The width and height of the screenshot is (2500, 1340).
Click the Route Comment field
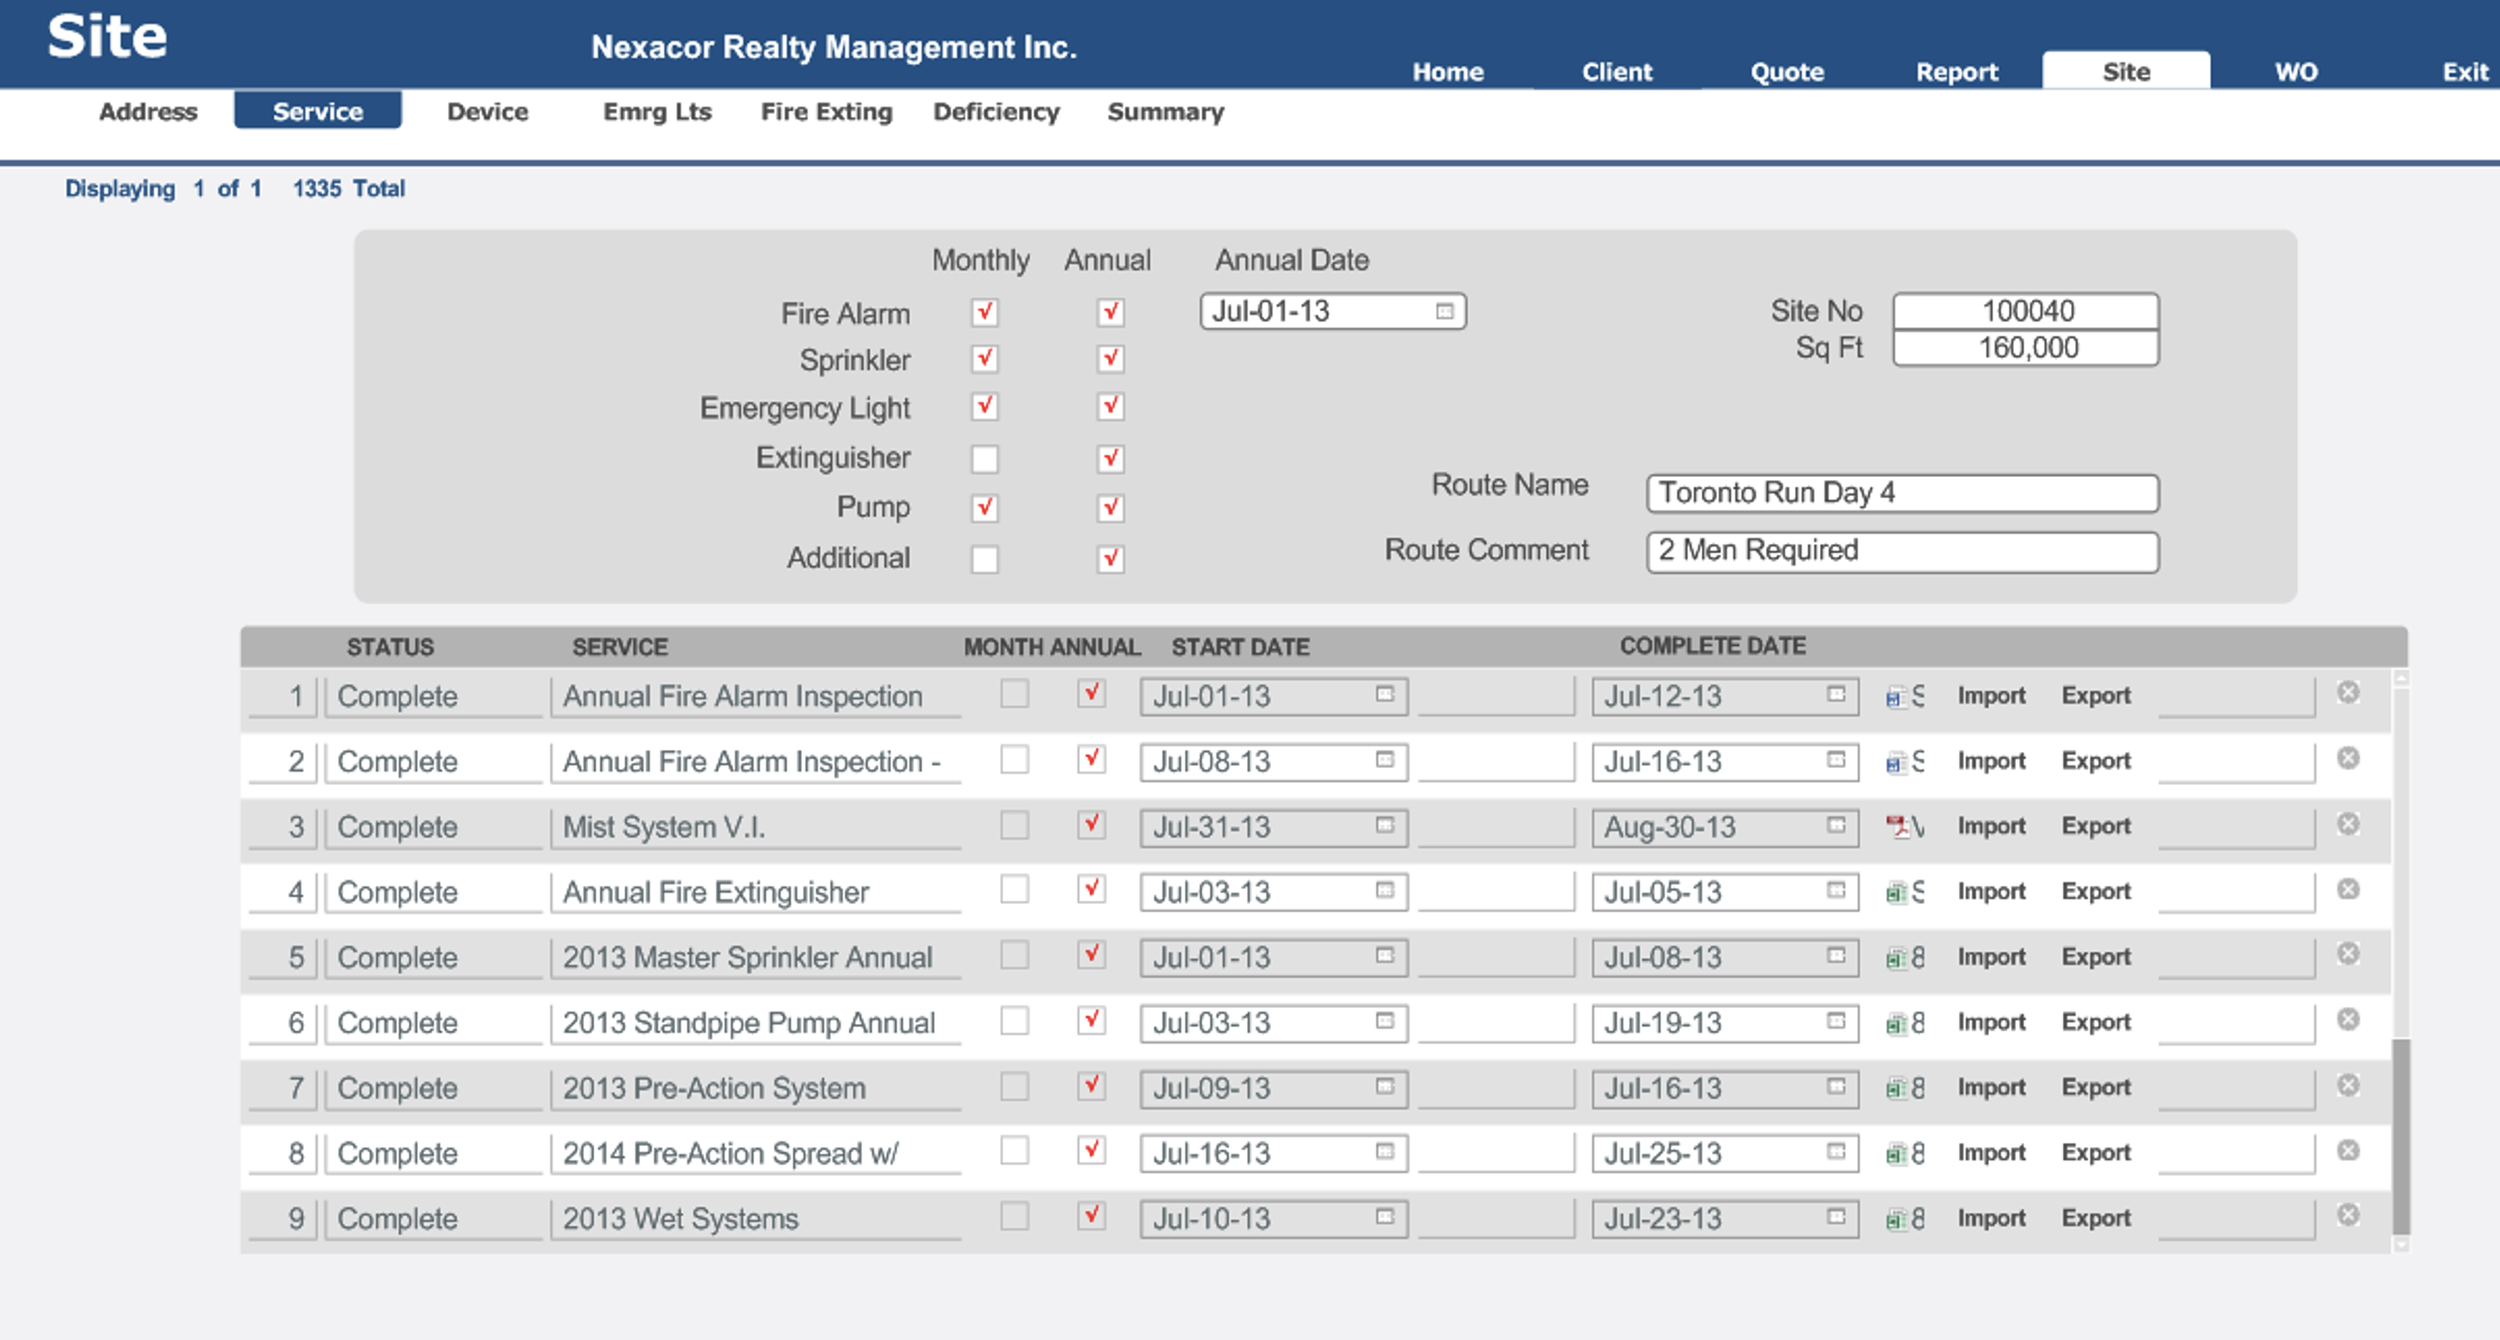1902,552
